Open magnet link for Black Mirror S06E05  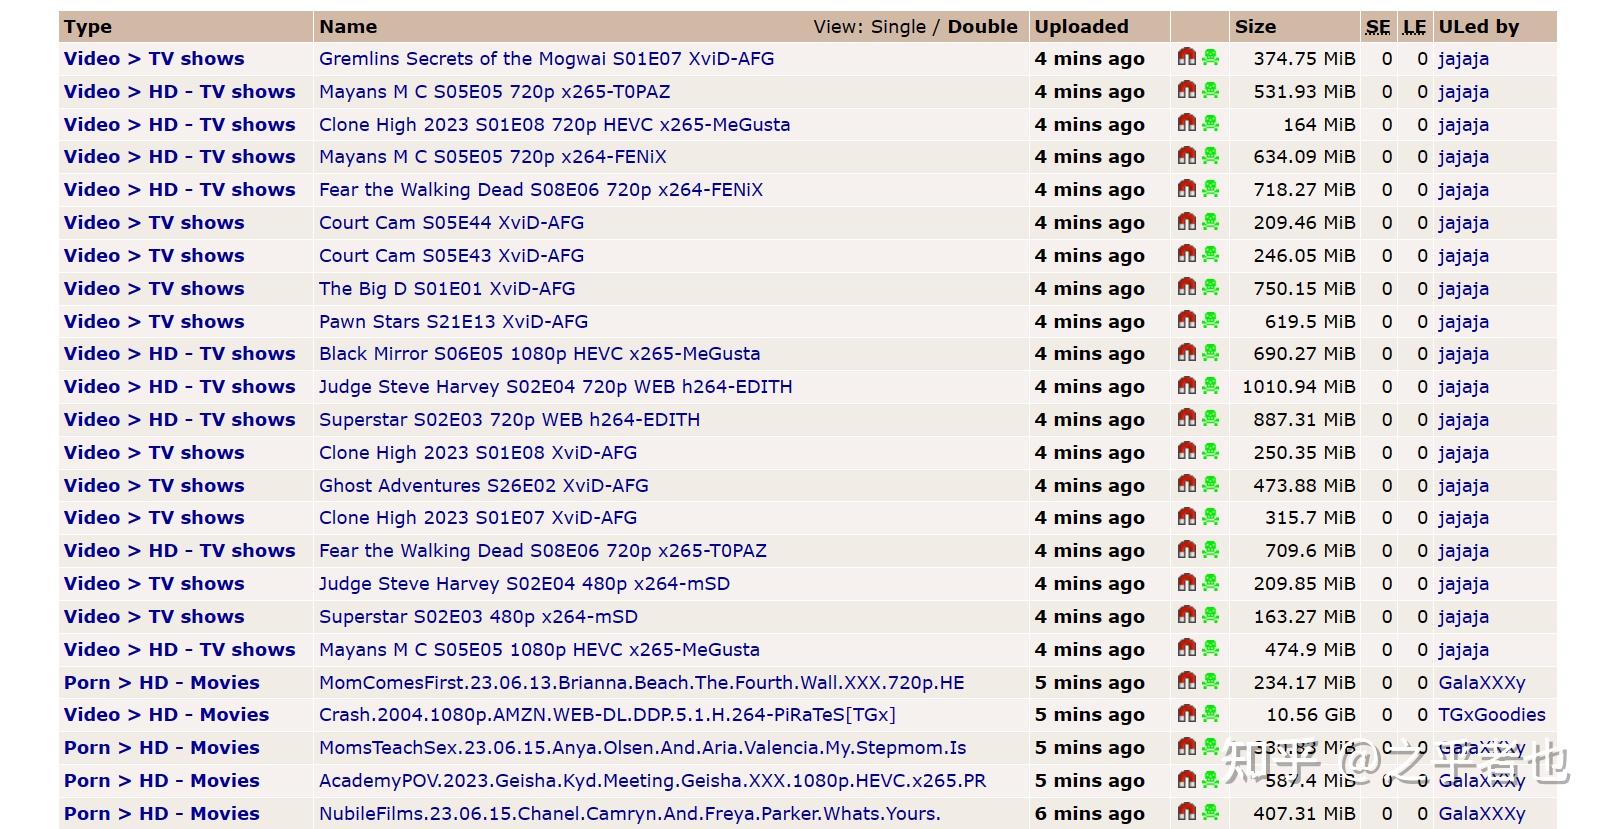[x=1186, y=353]
